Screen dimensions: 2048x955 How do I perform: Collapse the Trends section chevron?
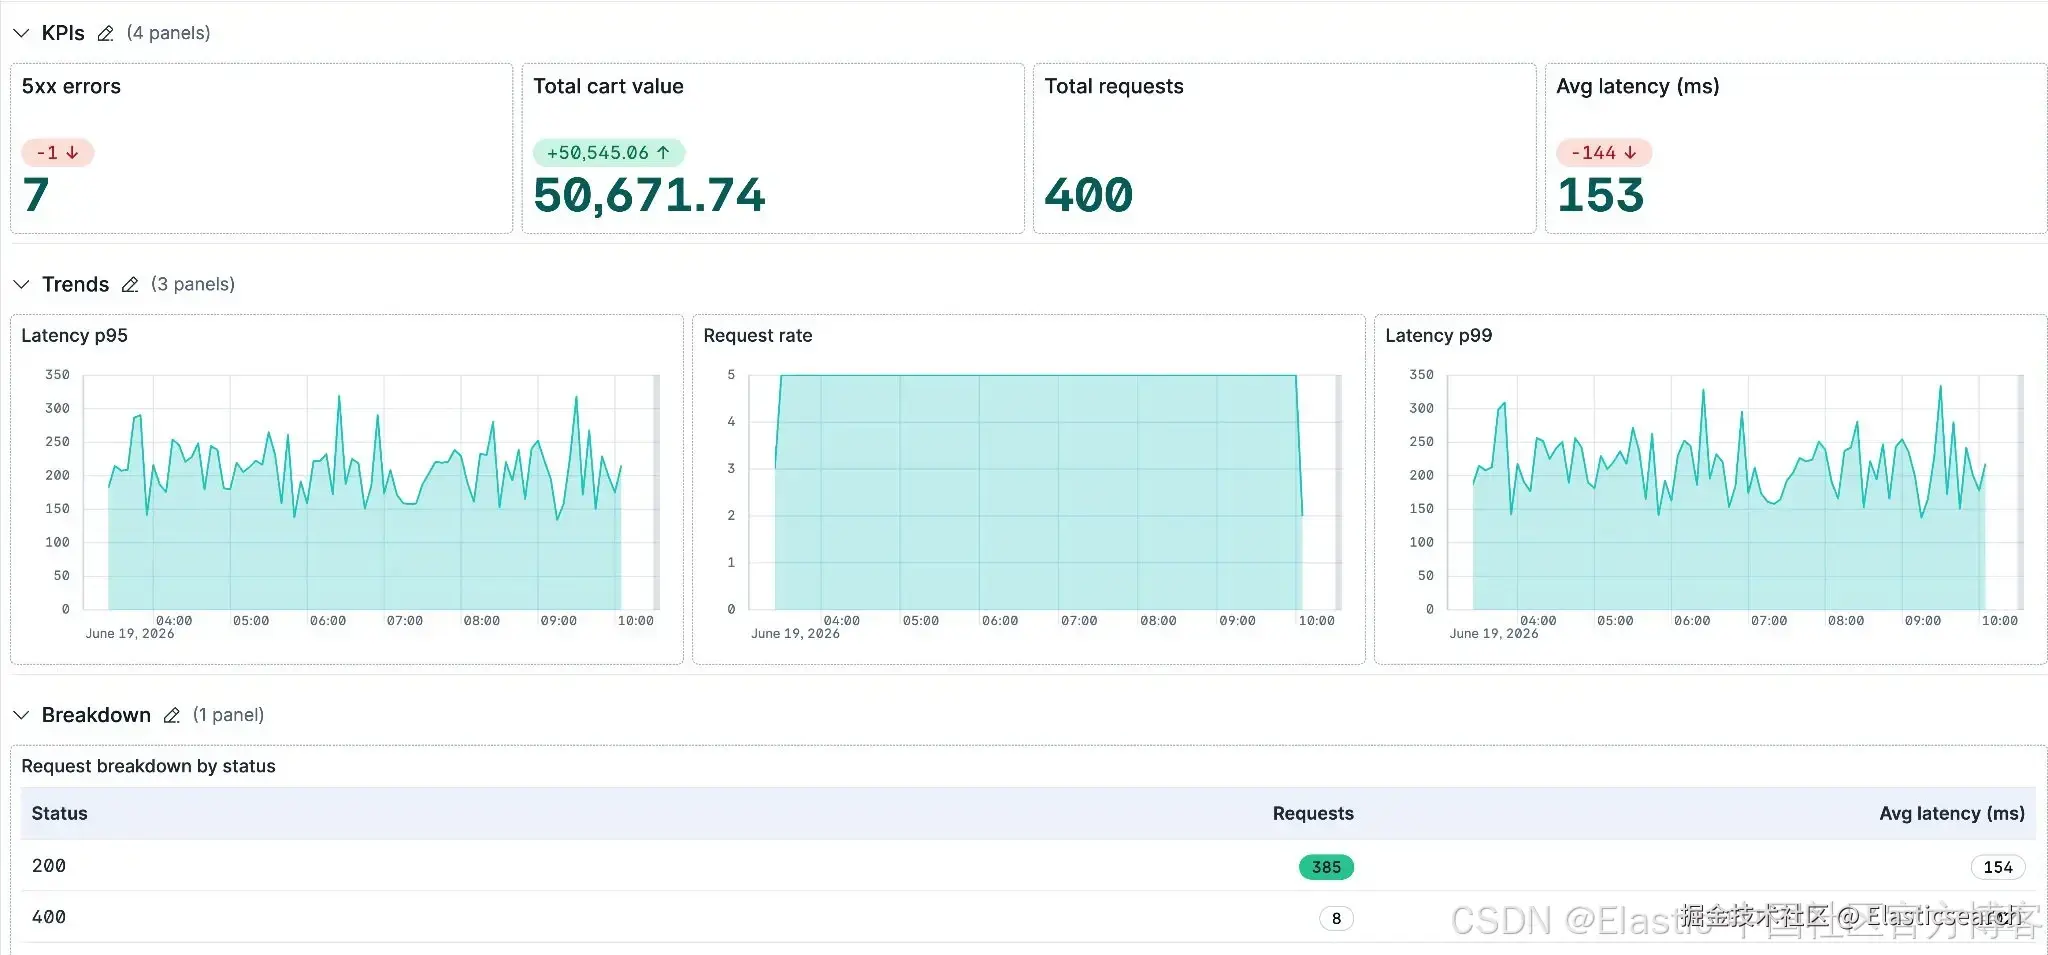coord(21,285)
